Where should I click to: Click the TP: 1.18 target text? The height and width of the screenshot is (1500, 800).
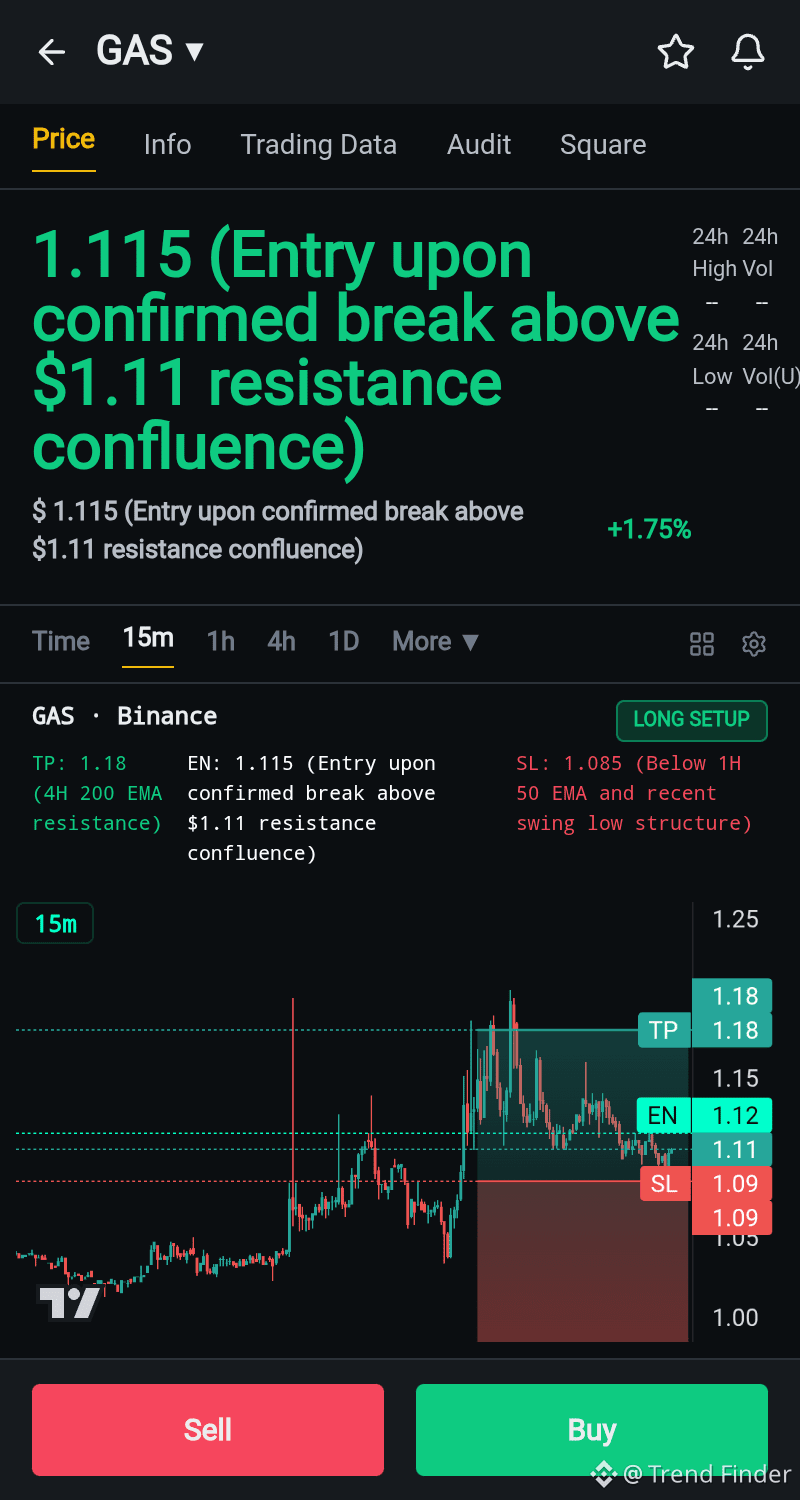(x=97, y=793)
